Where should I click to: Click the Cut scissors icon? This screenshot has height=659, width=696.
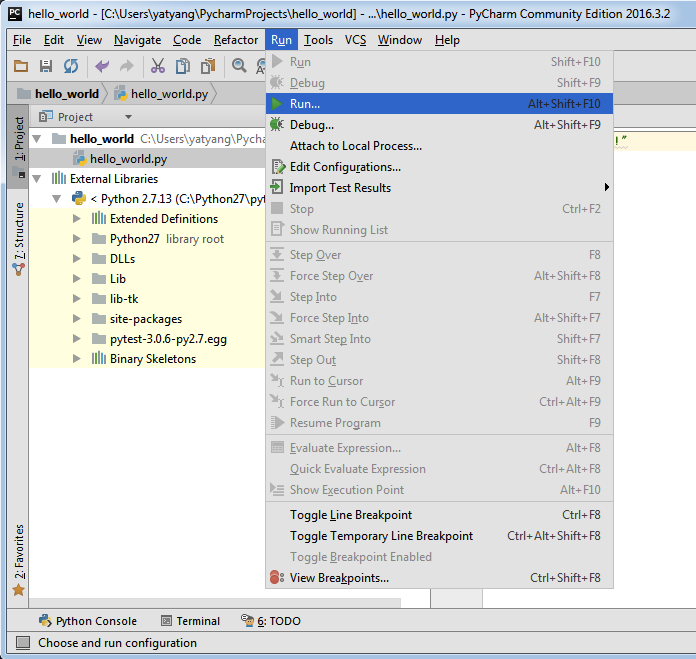coord(158,66)
